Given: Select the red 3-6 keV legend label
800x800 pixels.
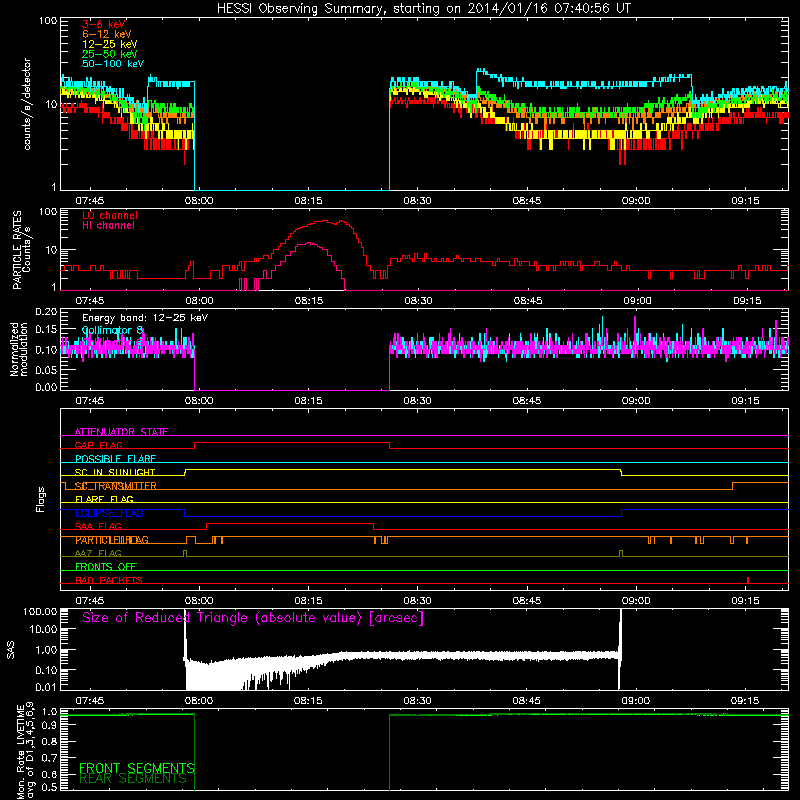Looking at the screenshot, I should 104,24.
